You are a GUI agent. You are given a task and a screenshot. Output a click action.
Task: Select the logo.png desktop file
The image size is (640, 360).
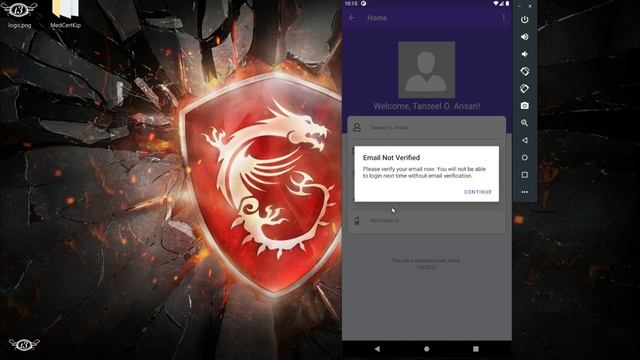(19, 15)
